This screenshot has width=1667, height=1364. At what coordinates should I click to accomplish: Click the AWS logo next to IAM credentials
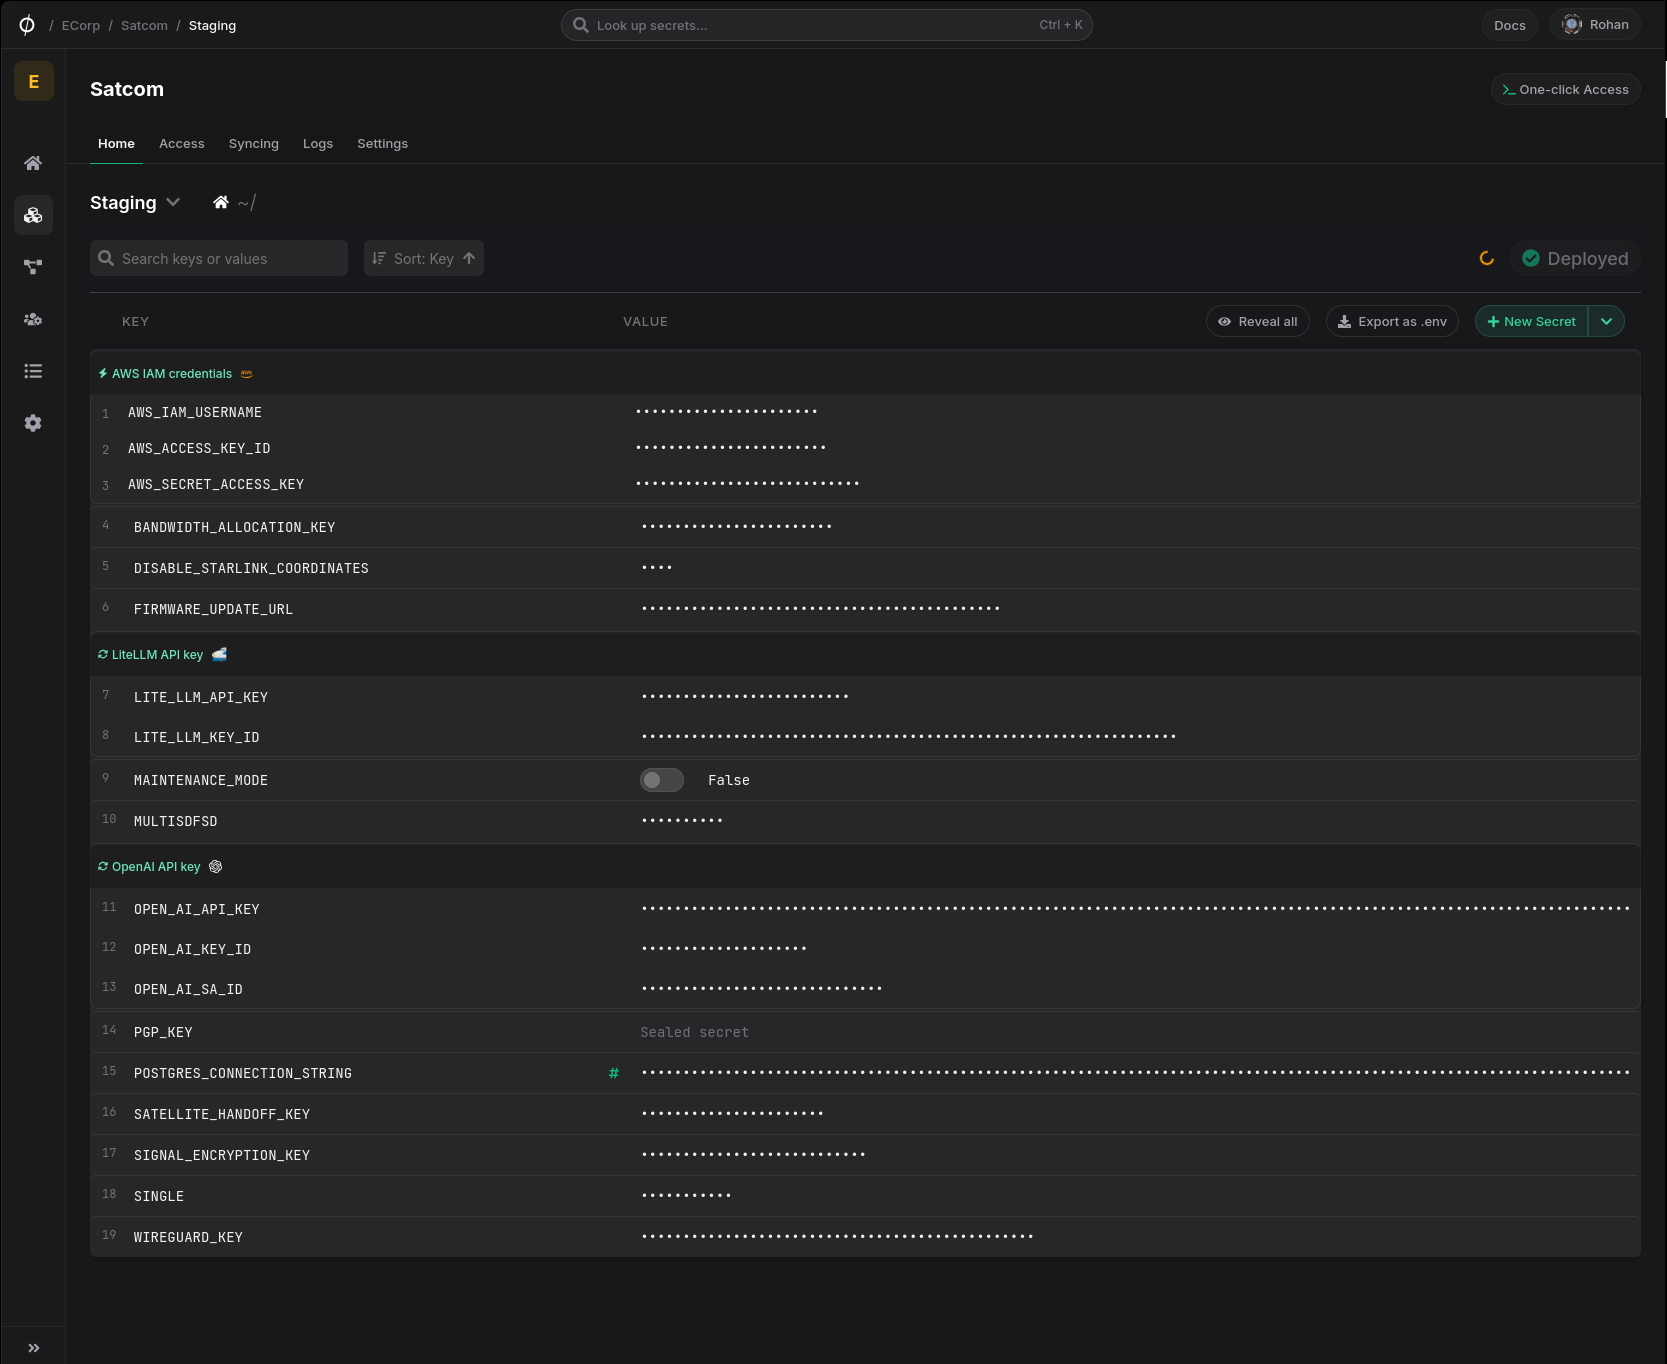point(247,374)
